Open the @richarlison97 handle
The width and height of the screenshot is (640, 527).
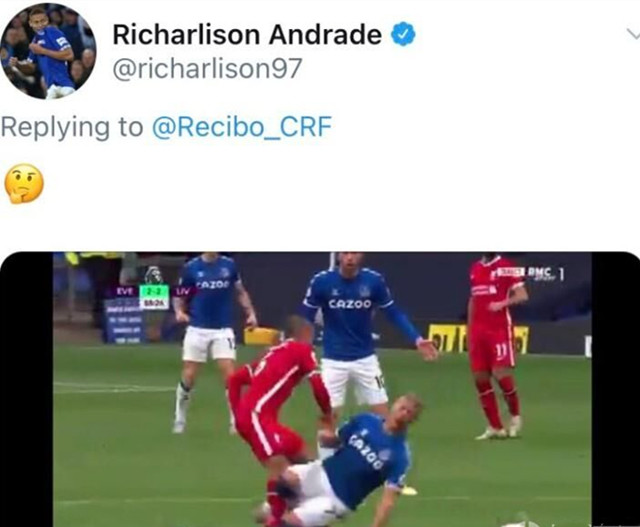(x=207, y=69)
